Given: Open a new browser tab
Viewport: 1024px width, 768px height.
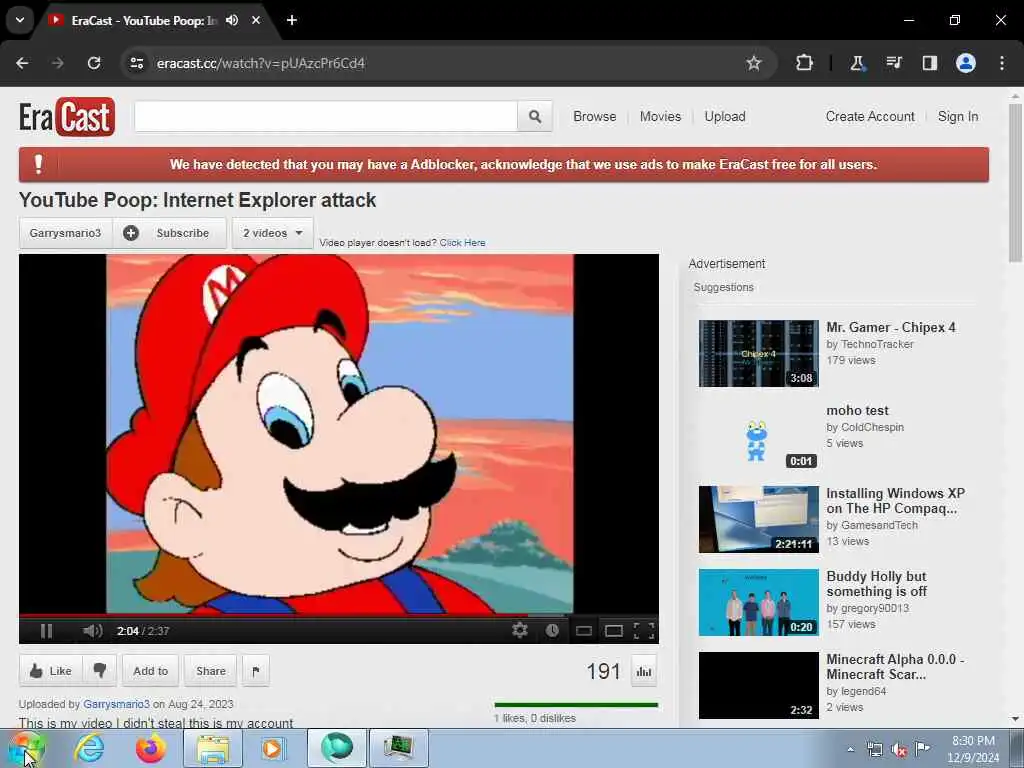Looking at the screenshot, I should pos(292,20).
